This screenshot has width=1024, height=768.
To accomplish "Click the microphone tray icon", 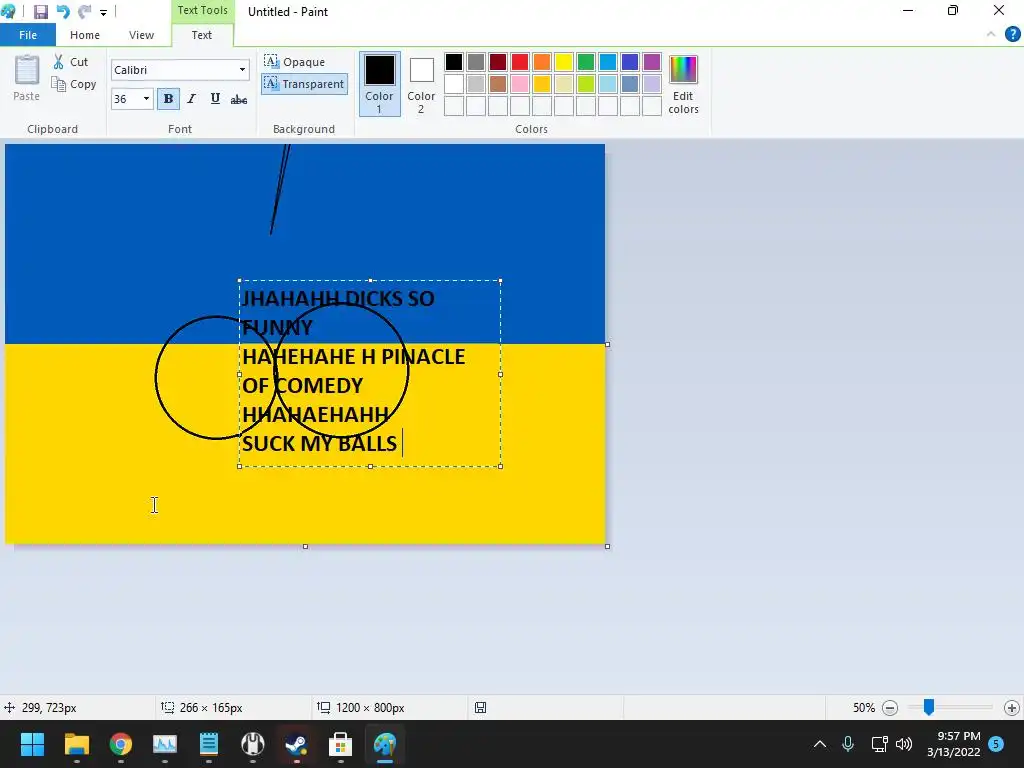I will point(848,744).
